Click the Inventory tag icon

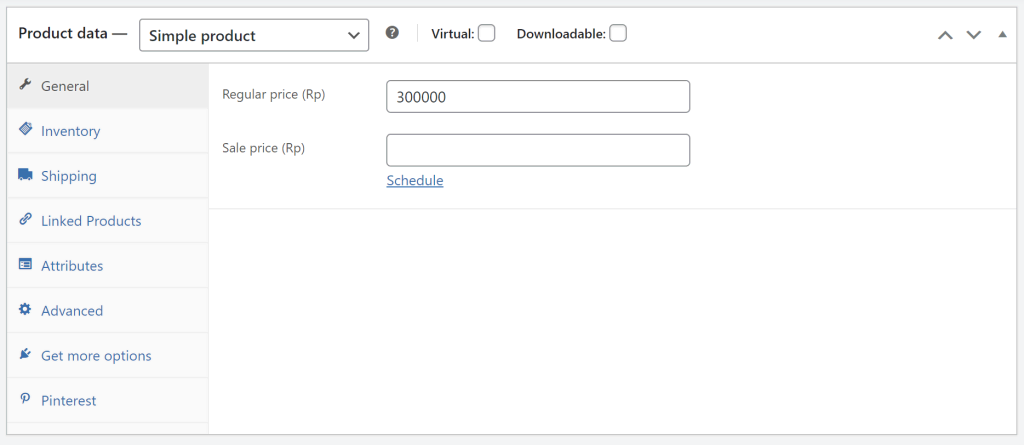[25, 130]
